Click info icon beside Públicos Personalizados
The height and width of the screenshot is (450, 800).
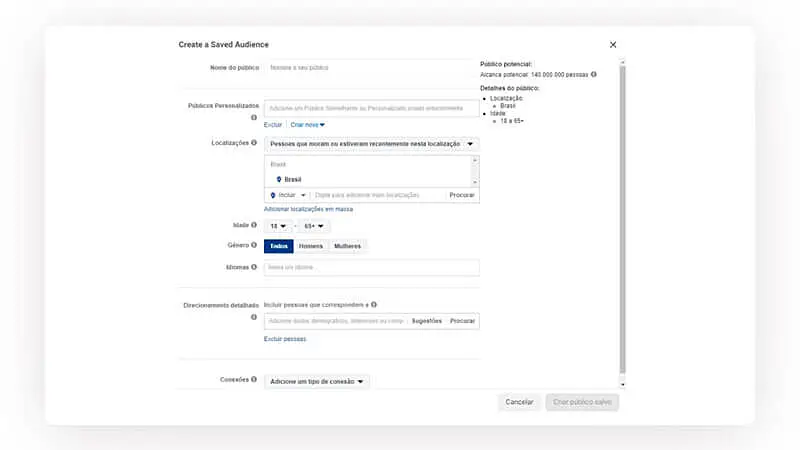pos(254,117)
